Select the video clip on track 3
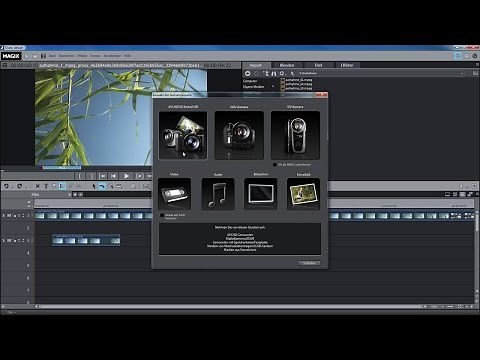The height and width of the screenshot is (360, 480). point(86,240)
